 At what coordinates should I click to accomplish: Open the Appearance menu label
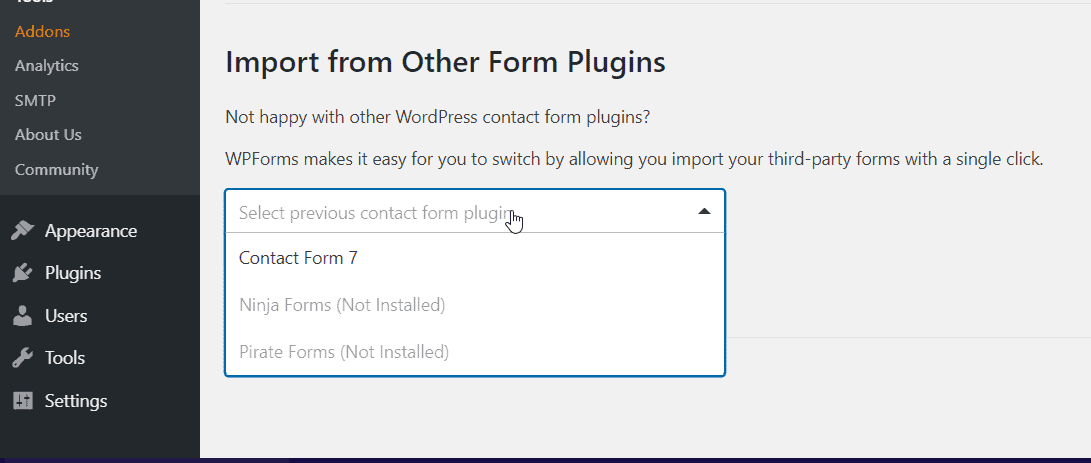[x=91, y=230]
